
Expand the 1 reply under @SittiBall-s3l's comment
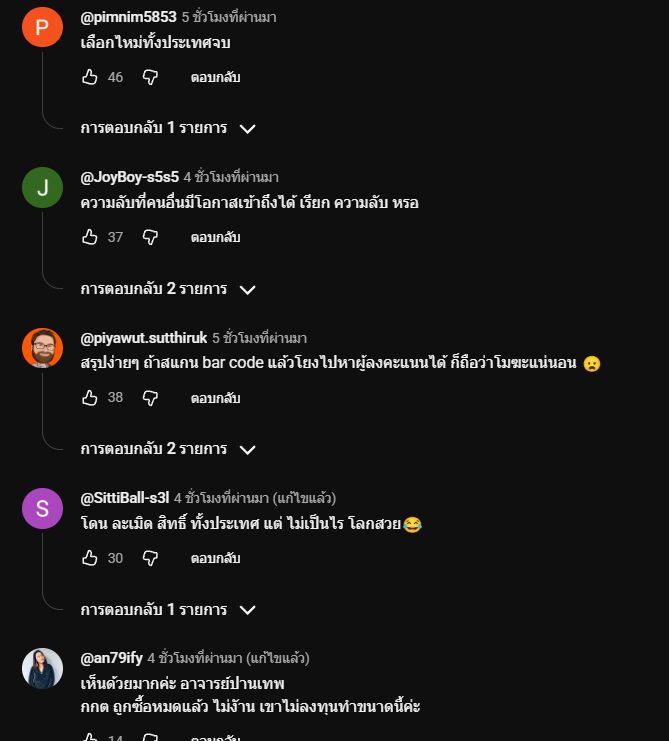[x=168, y=609]
